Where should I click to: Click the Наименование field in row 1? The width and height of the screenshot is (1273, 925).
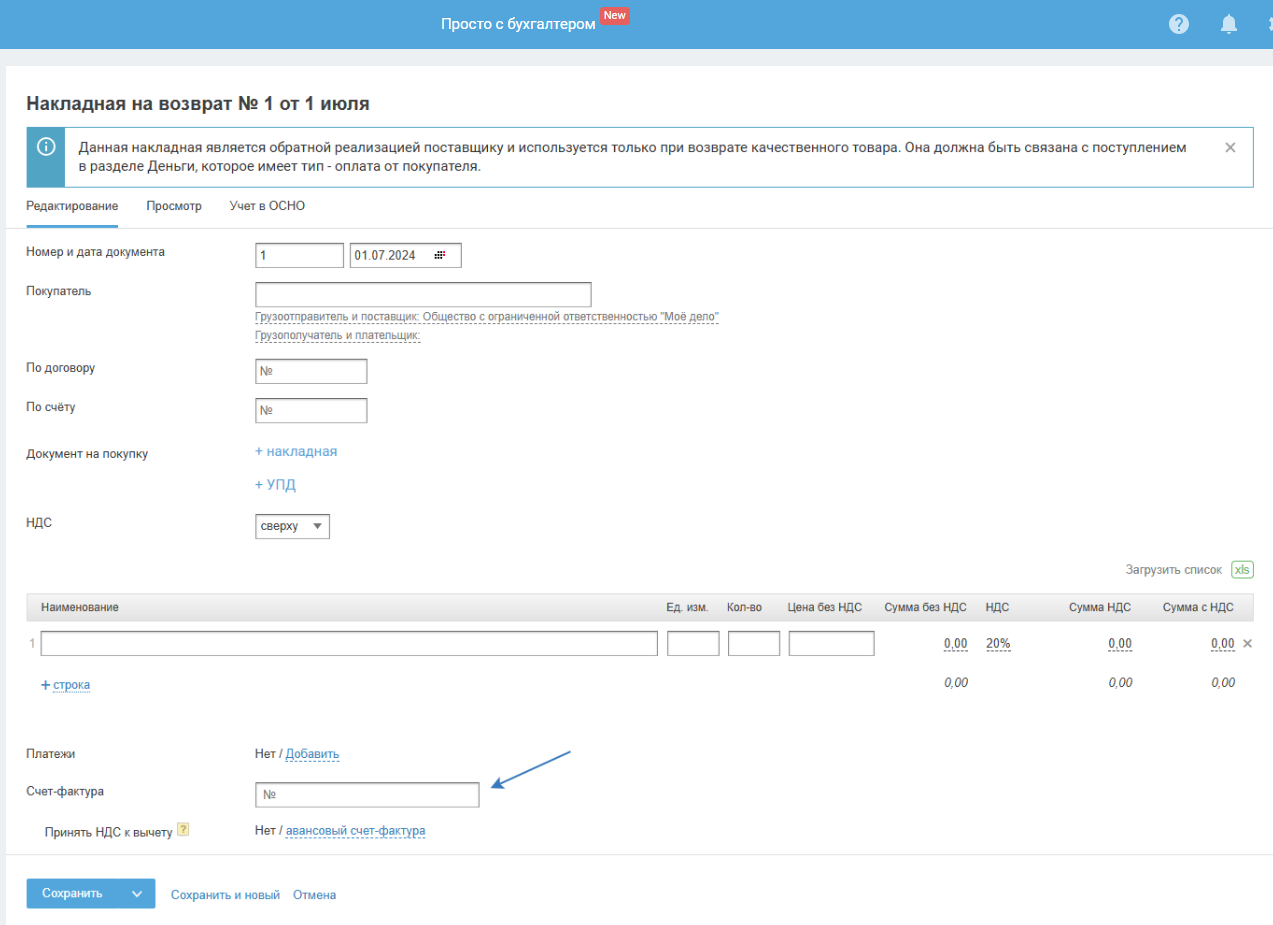(349, 643)
